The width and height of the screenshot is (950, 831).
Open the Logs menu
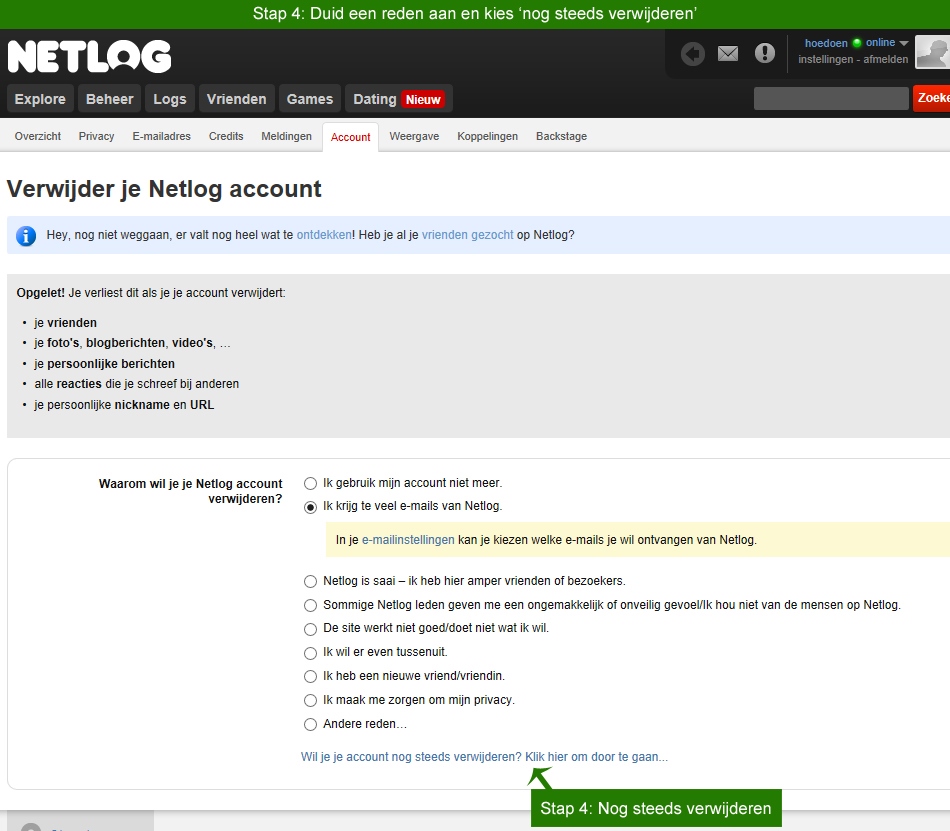click(x=170, y=99)
